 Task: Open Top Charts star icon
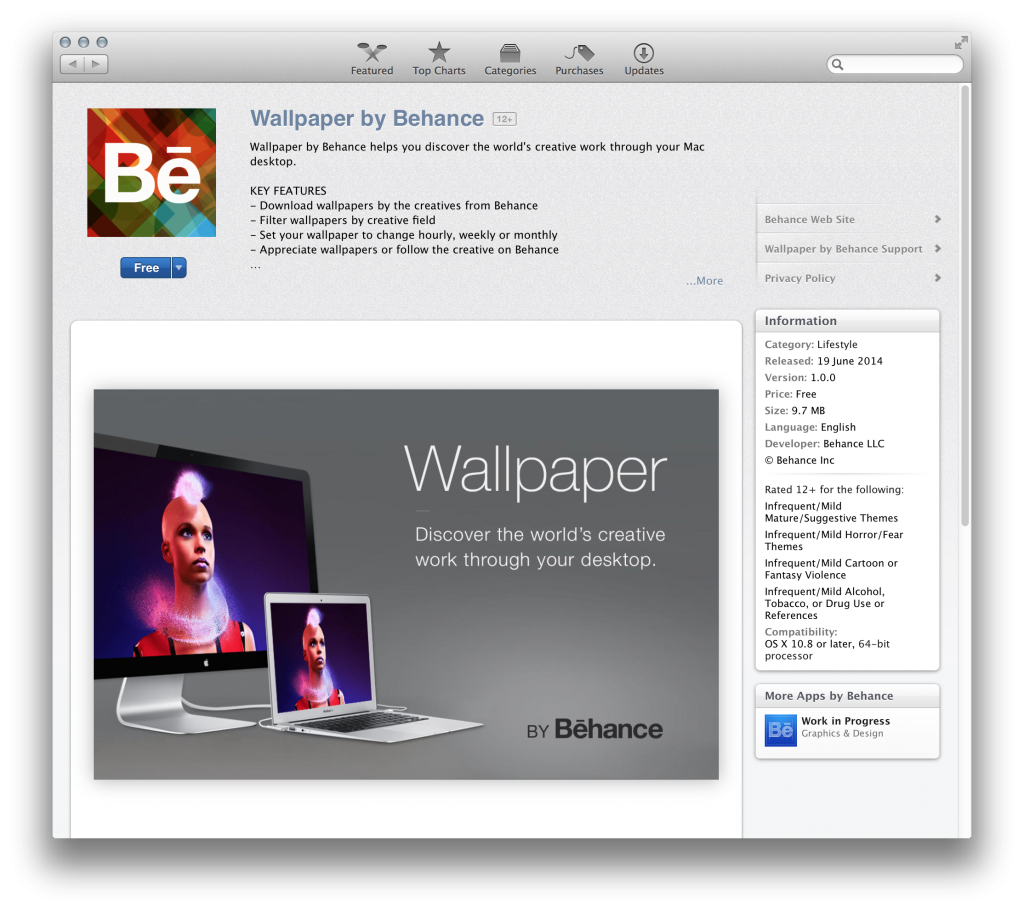(x=439, y=53)
